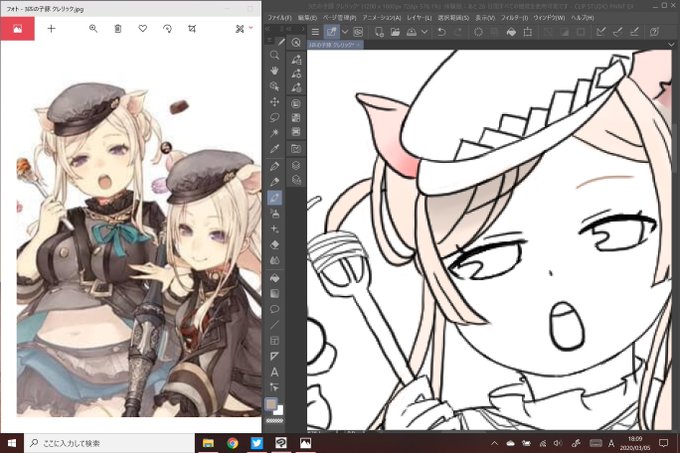
Task: Open the hamburger menu in command bar
Action: [x=315, y=32]
